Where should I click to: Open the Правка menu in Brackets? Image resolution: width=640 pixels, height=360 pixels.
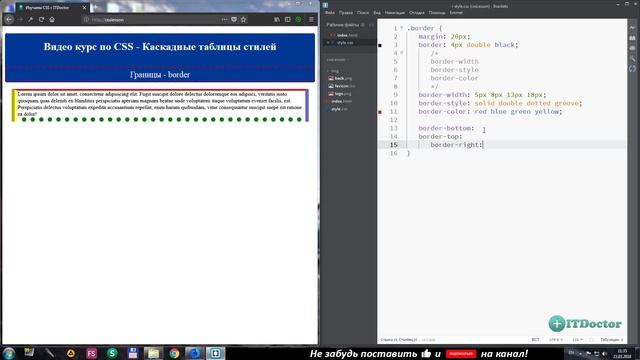click(346, 13)
